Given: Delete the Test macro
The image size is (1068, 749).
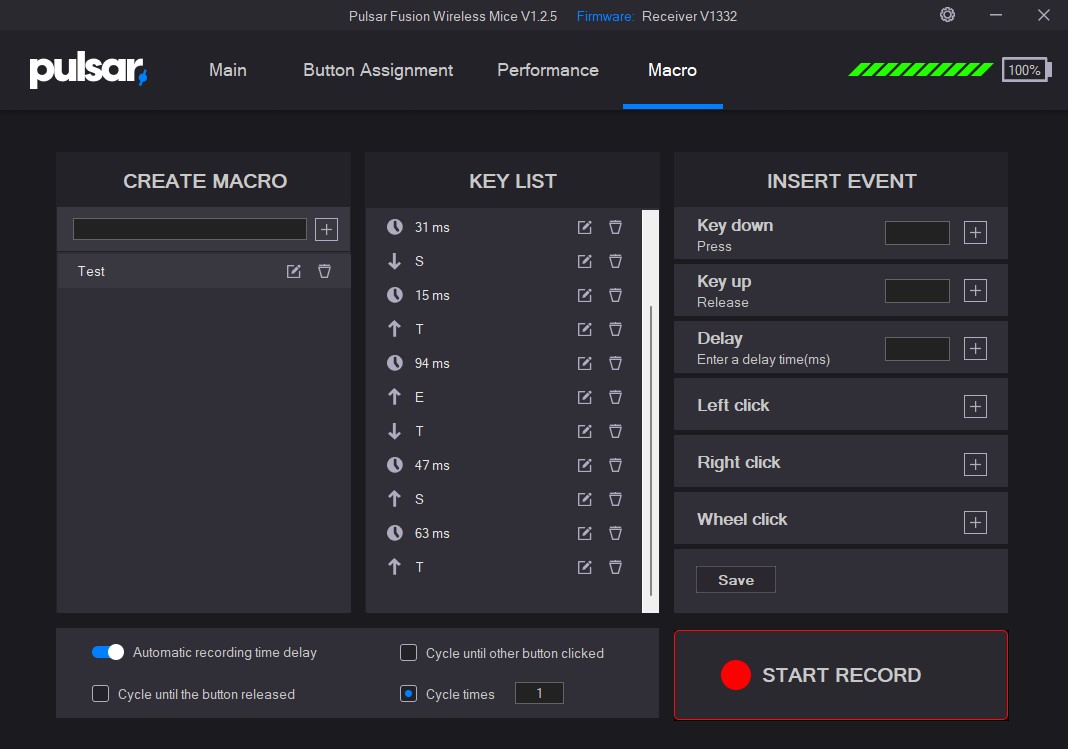Looking at the screenshot, I should [x=324, y=271].
